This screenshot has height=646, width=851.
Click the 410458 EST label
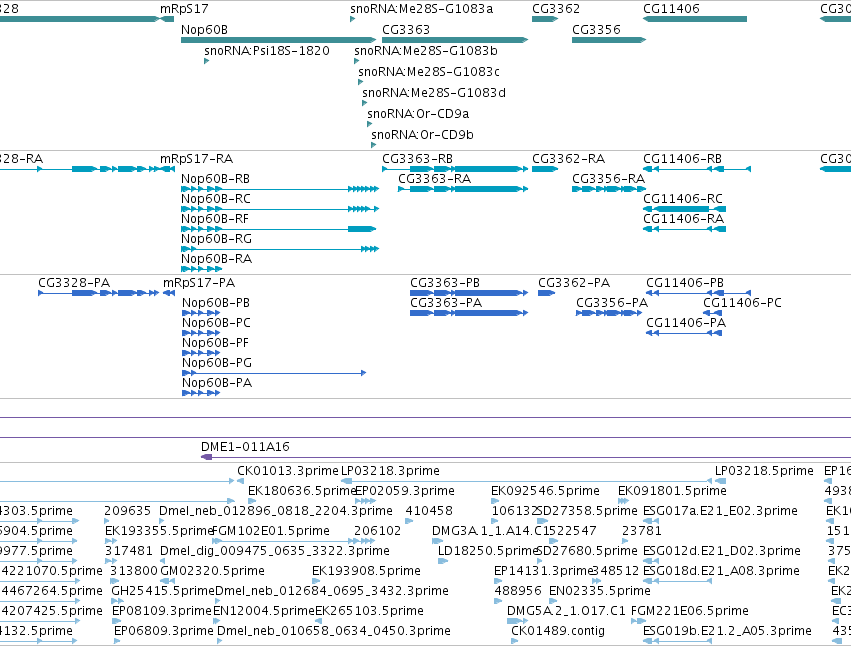click(429, 511)
